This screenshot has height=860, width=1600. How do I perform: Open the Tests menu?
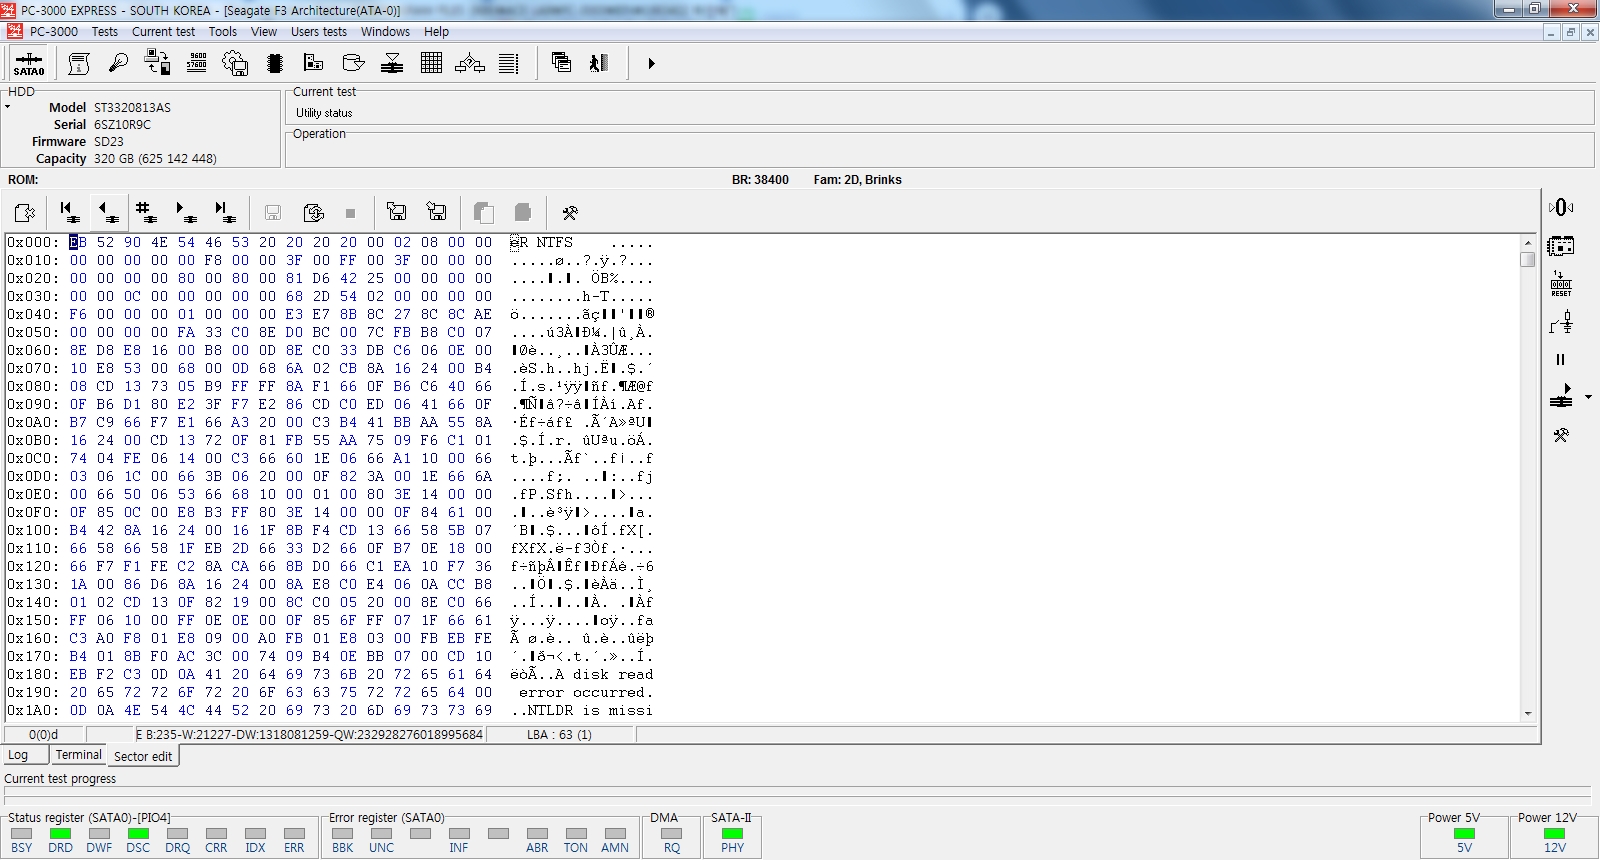point(105,31)
